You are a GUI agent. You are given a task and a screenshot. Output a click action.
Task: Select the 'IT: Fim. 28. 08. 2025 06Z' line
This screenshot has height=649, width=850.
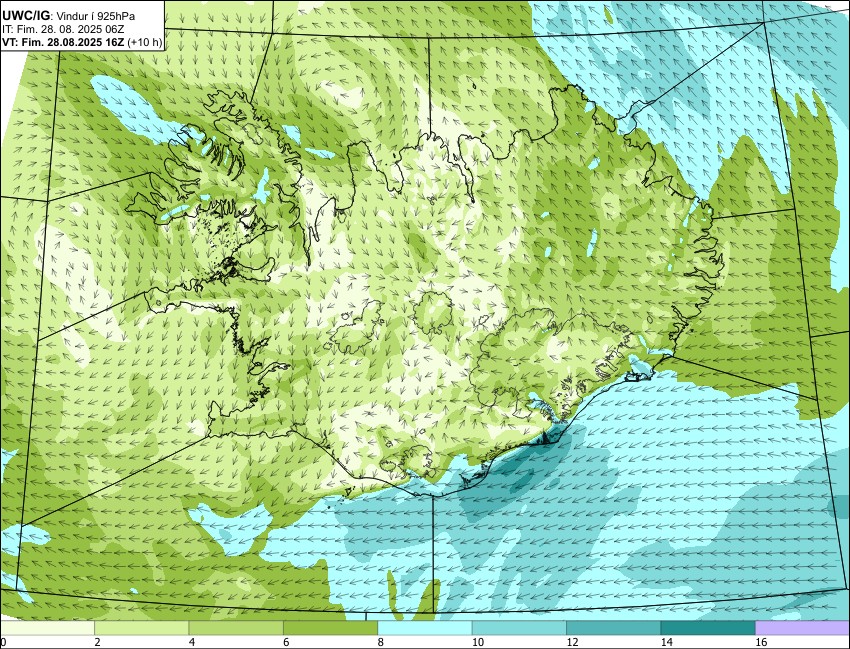63,29
